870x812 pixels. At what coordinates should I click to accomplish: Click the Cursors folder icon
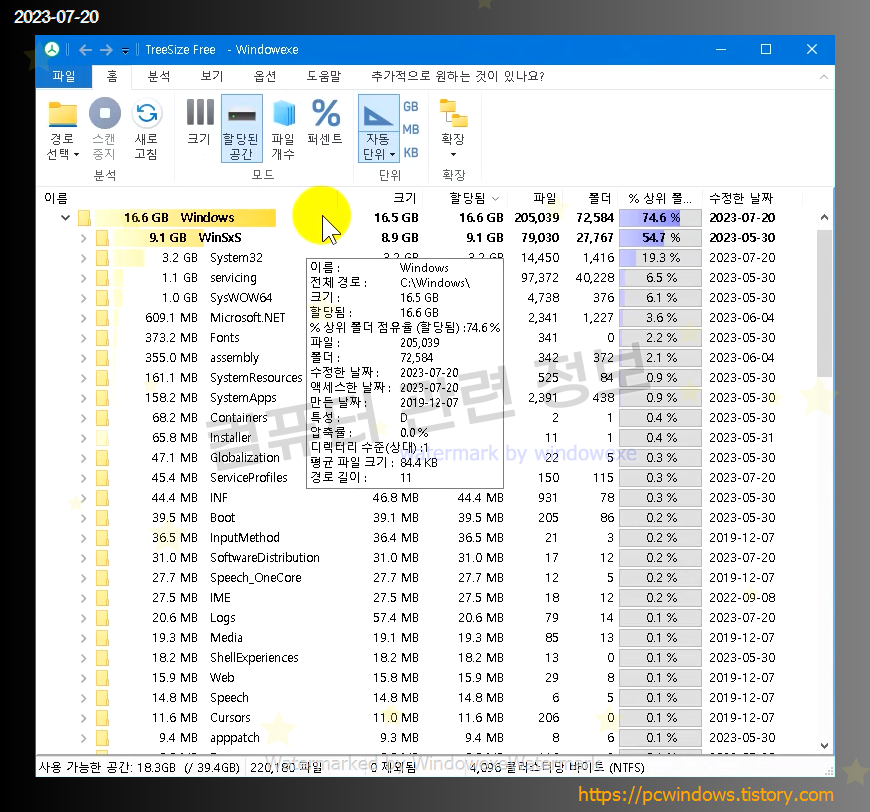[x=102, y=717]
